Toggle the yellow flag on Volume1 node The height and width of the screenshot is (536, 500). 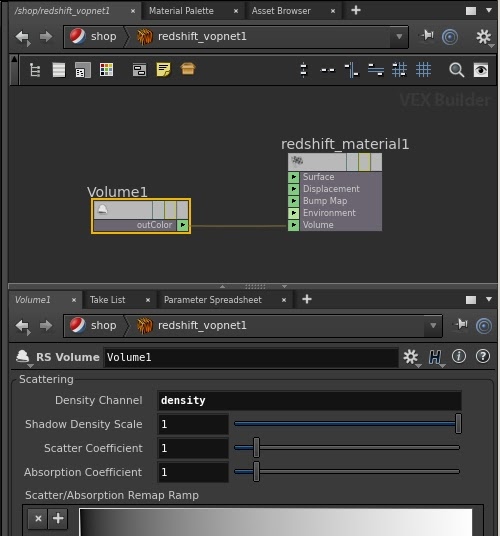(170, 210)
